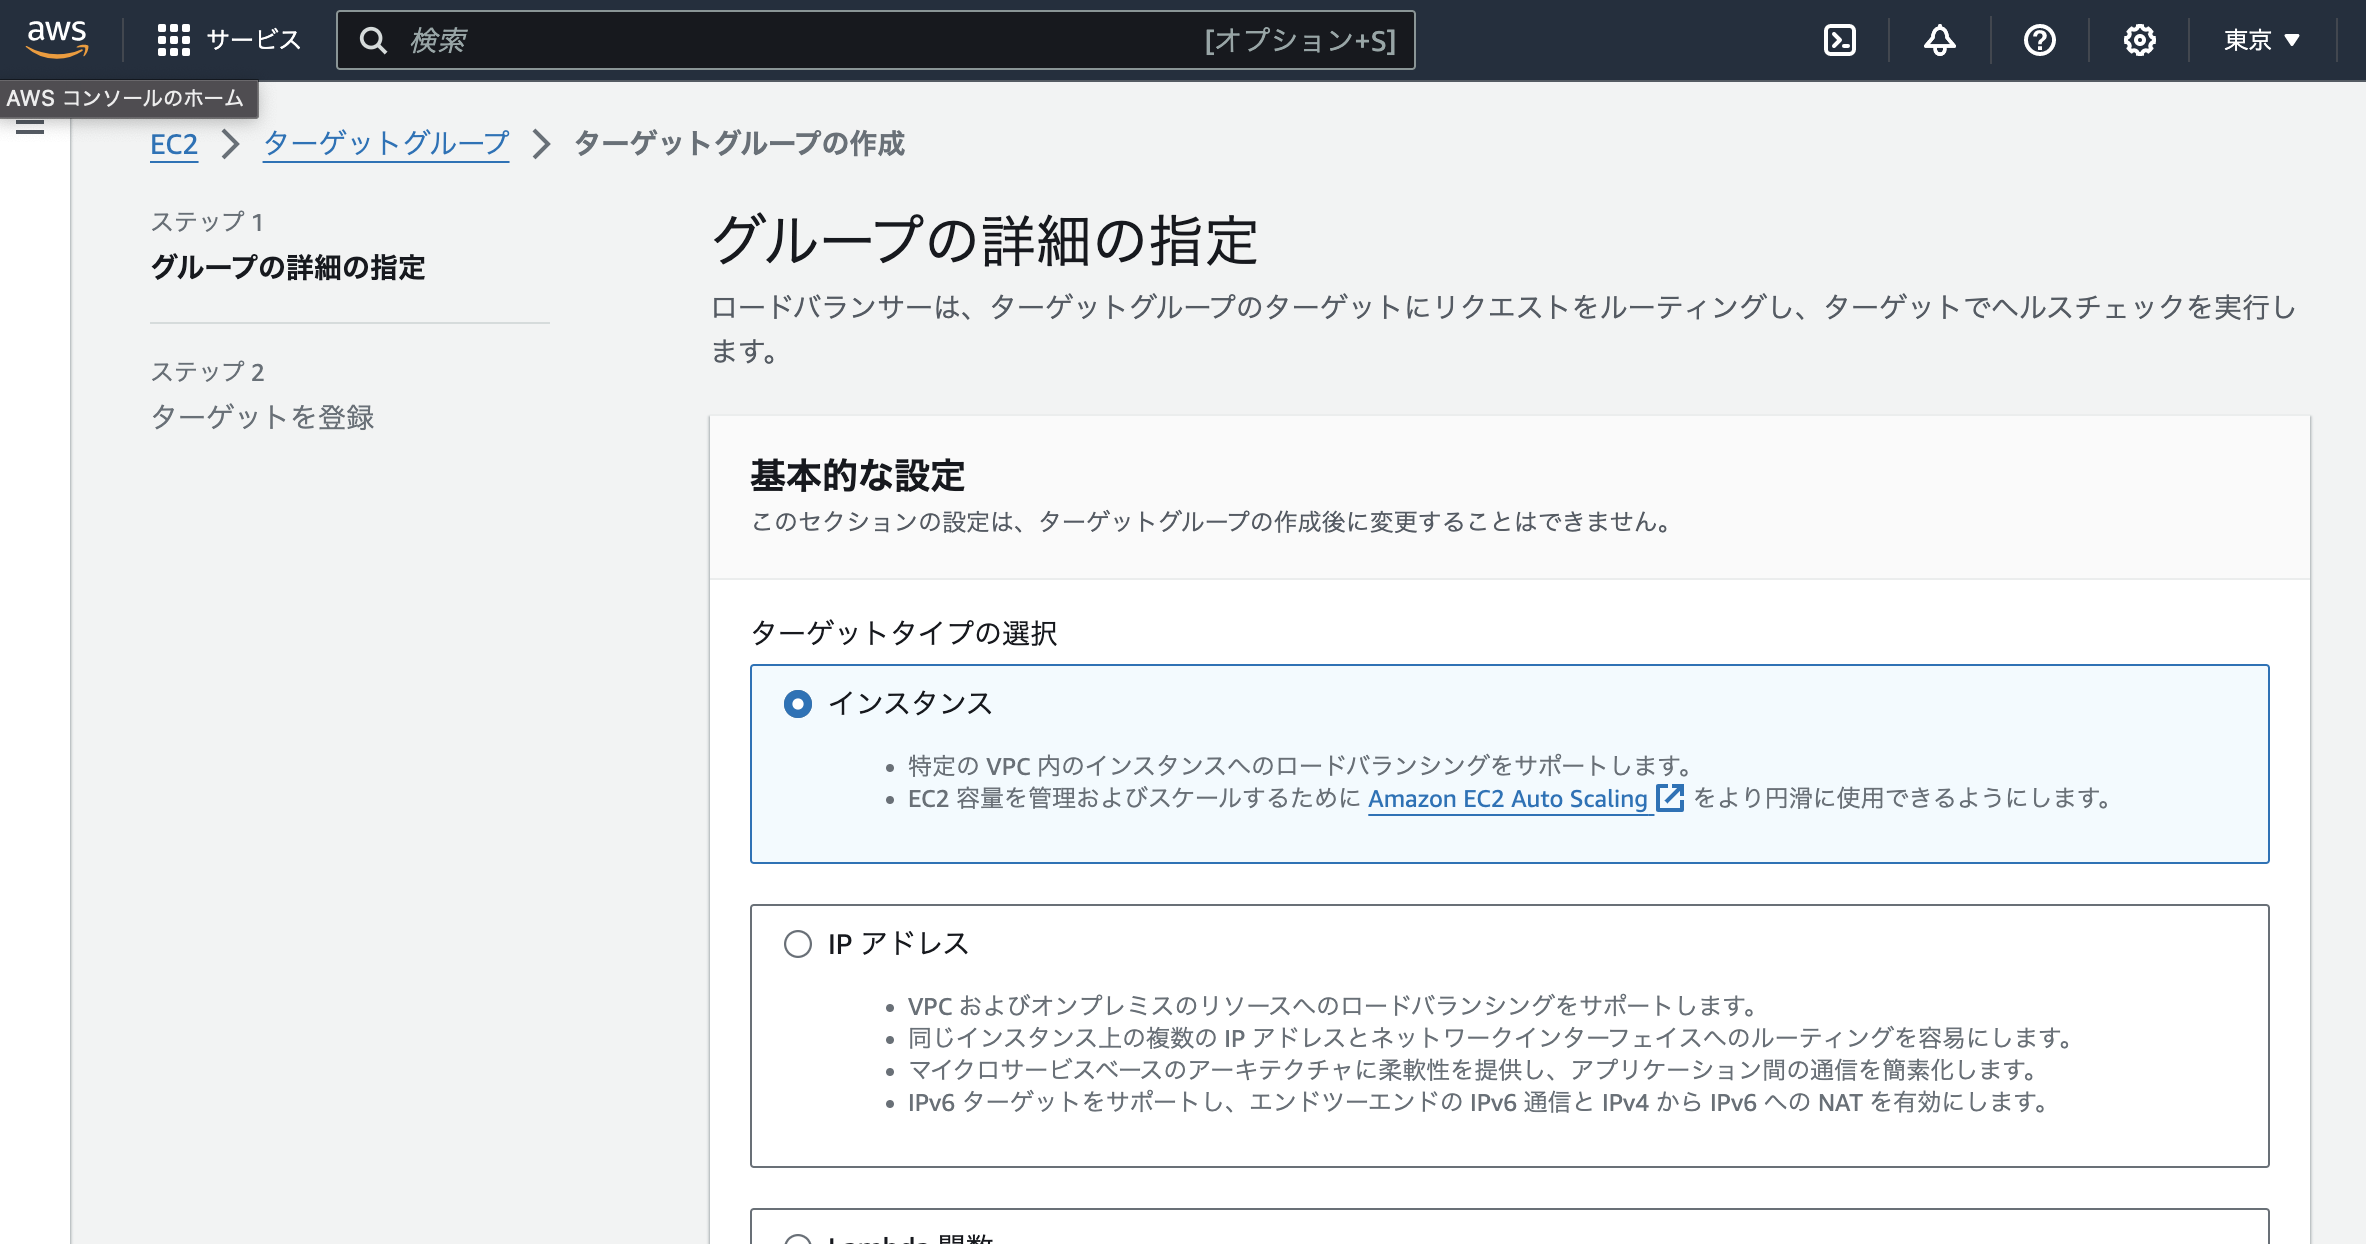Screen dimensions: 2366x1244
Task: Click the ターゲットタイプの選択 label
Action: [904, 633]
